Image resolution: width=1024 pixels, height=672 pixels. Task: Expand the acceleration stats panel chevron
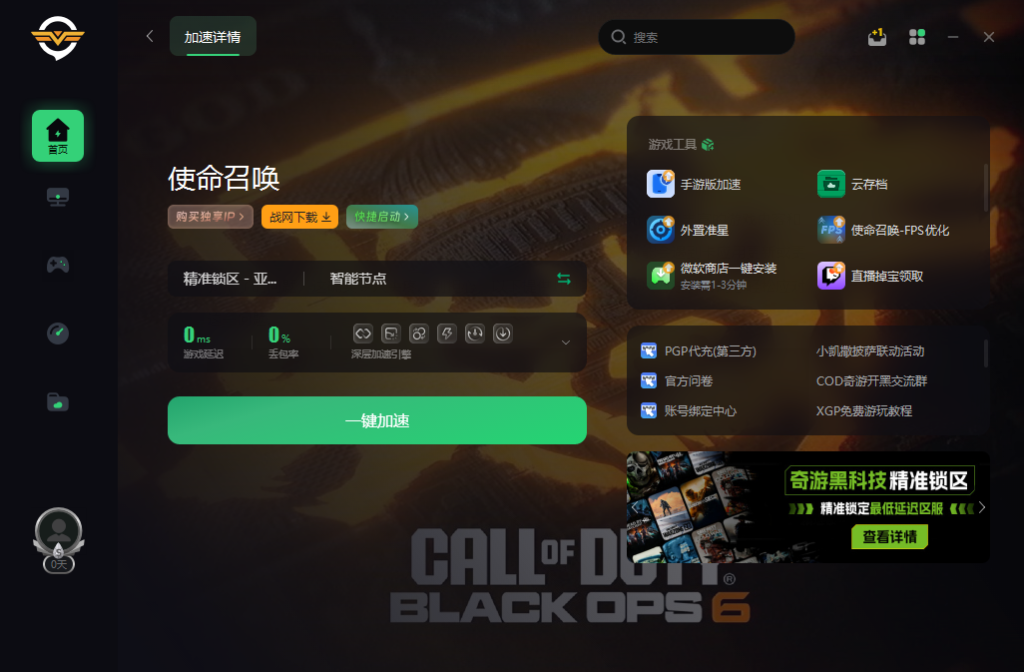tap(566, 342)
